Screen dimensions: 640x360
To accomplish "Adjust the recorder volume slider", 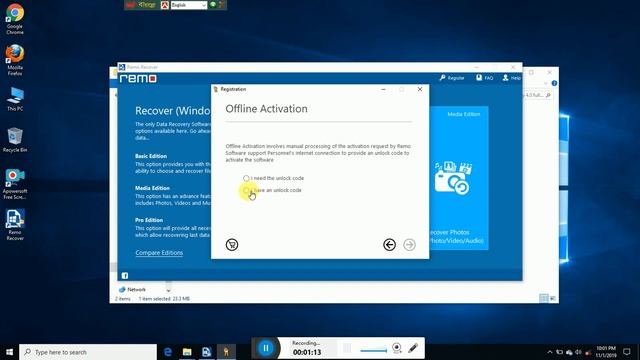I will point(373,350).
